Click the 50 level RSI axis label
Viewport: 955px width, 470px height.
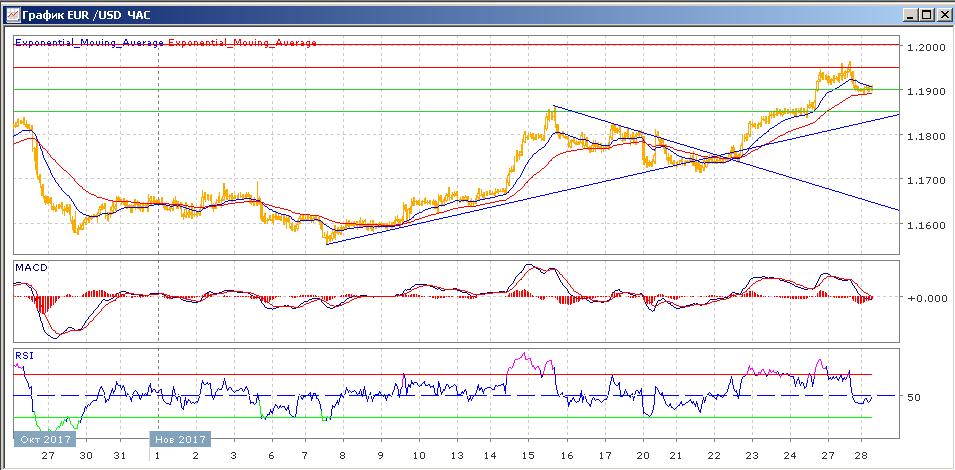914,397
